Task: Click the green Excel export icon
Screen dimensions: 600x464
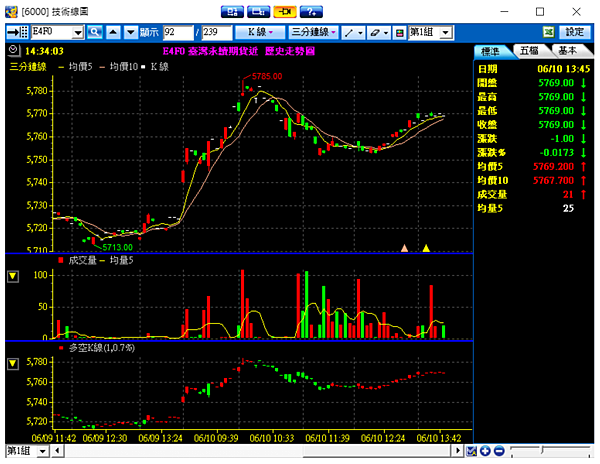Action: 549,32
